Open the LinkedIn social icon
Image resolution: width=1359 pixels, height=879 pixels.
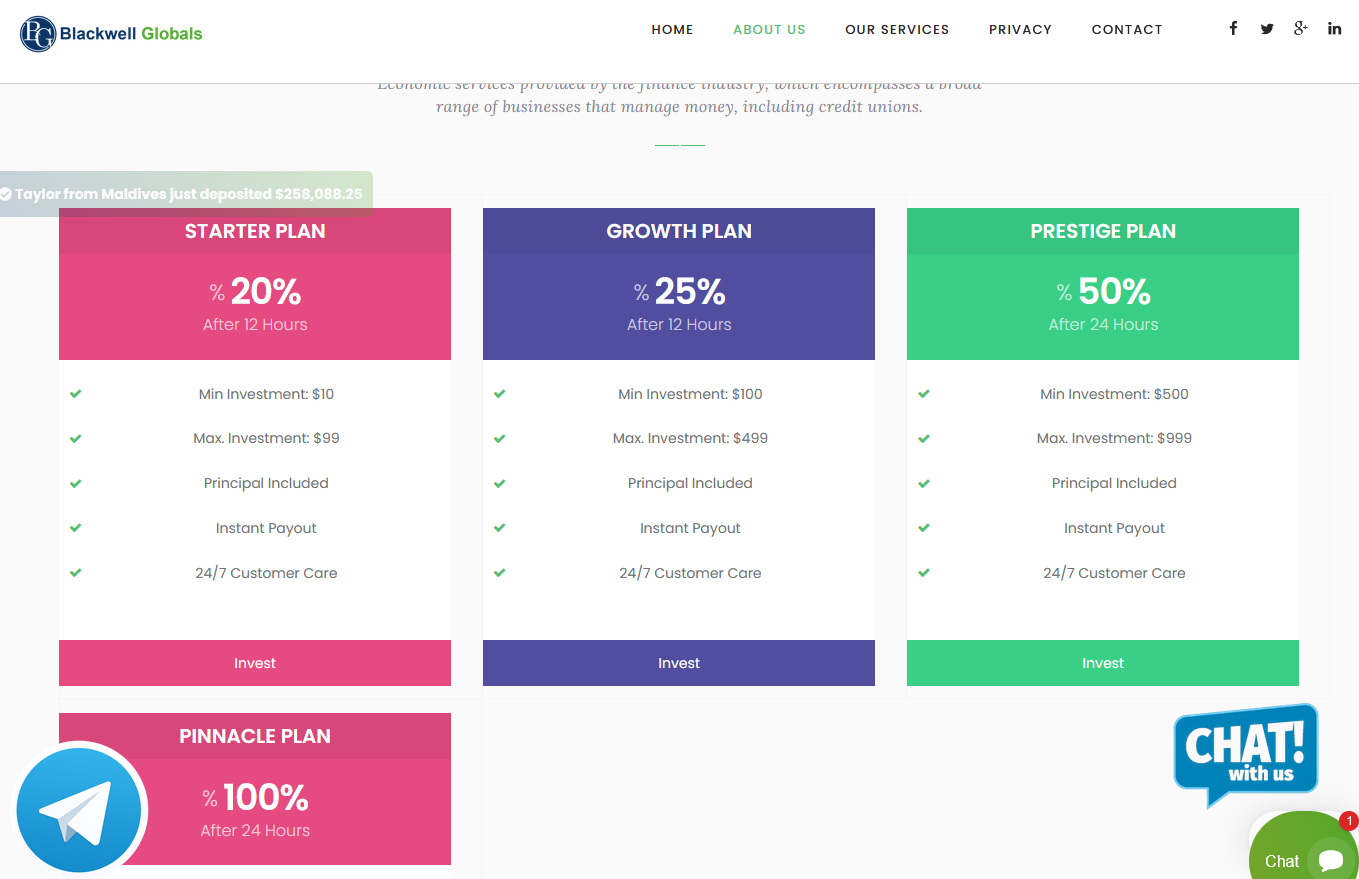tap(1335, 29)
